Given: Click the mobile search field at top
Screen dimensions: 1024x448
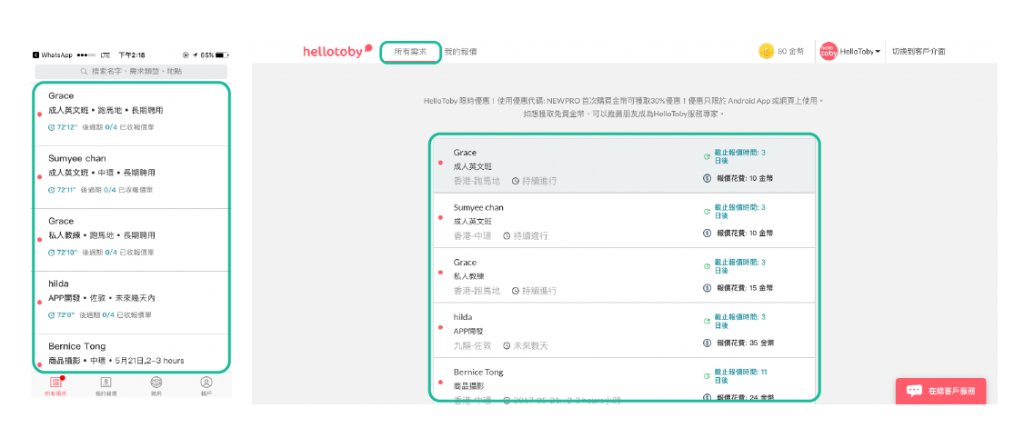Looking at the screenshot, I should point(131,72).
